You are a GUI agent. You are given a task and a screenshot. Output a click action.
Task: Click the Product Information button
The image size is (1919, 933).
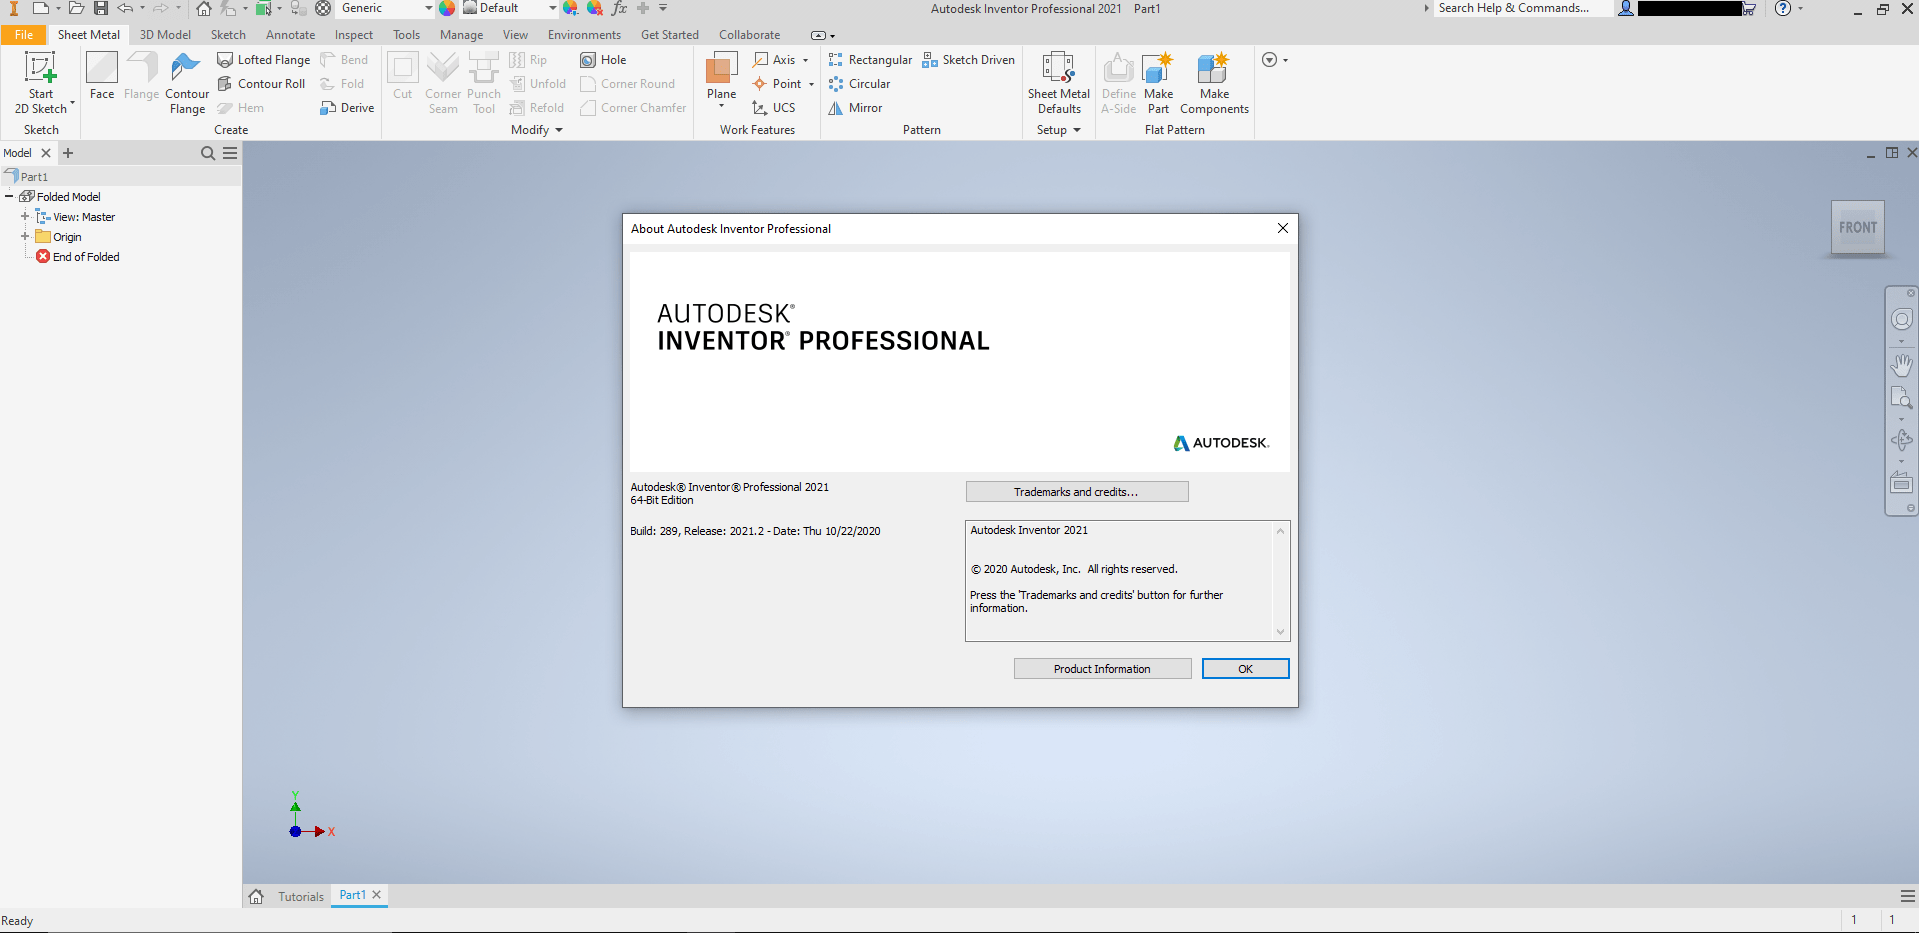click(x=1102, y=669)
